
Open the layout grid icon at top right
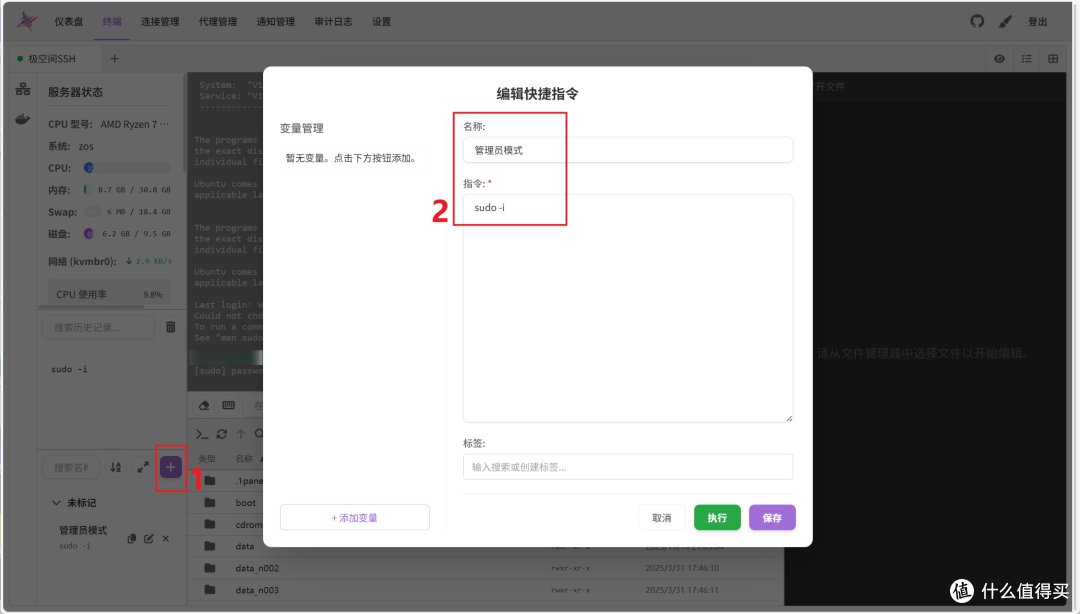[1053, 59]
